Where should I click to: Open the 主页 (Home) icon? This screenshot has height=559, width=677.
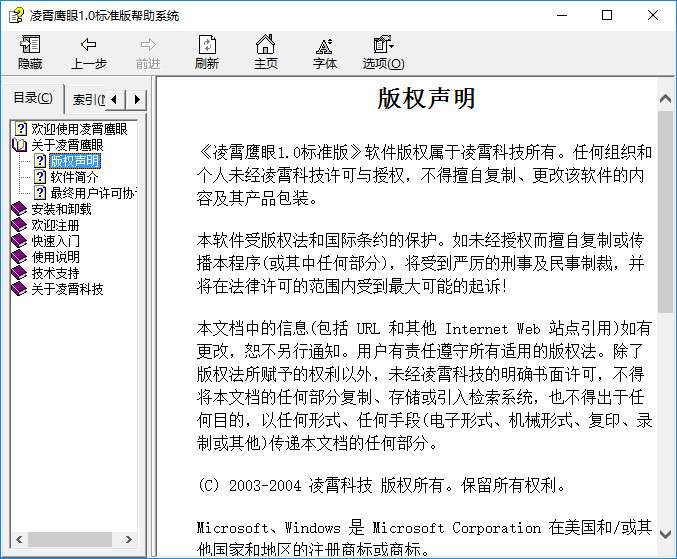coord(265,44)
